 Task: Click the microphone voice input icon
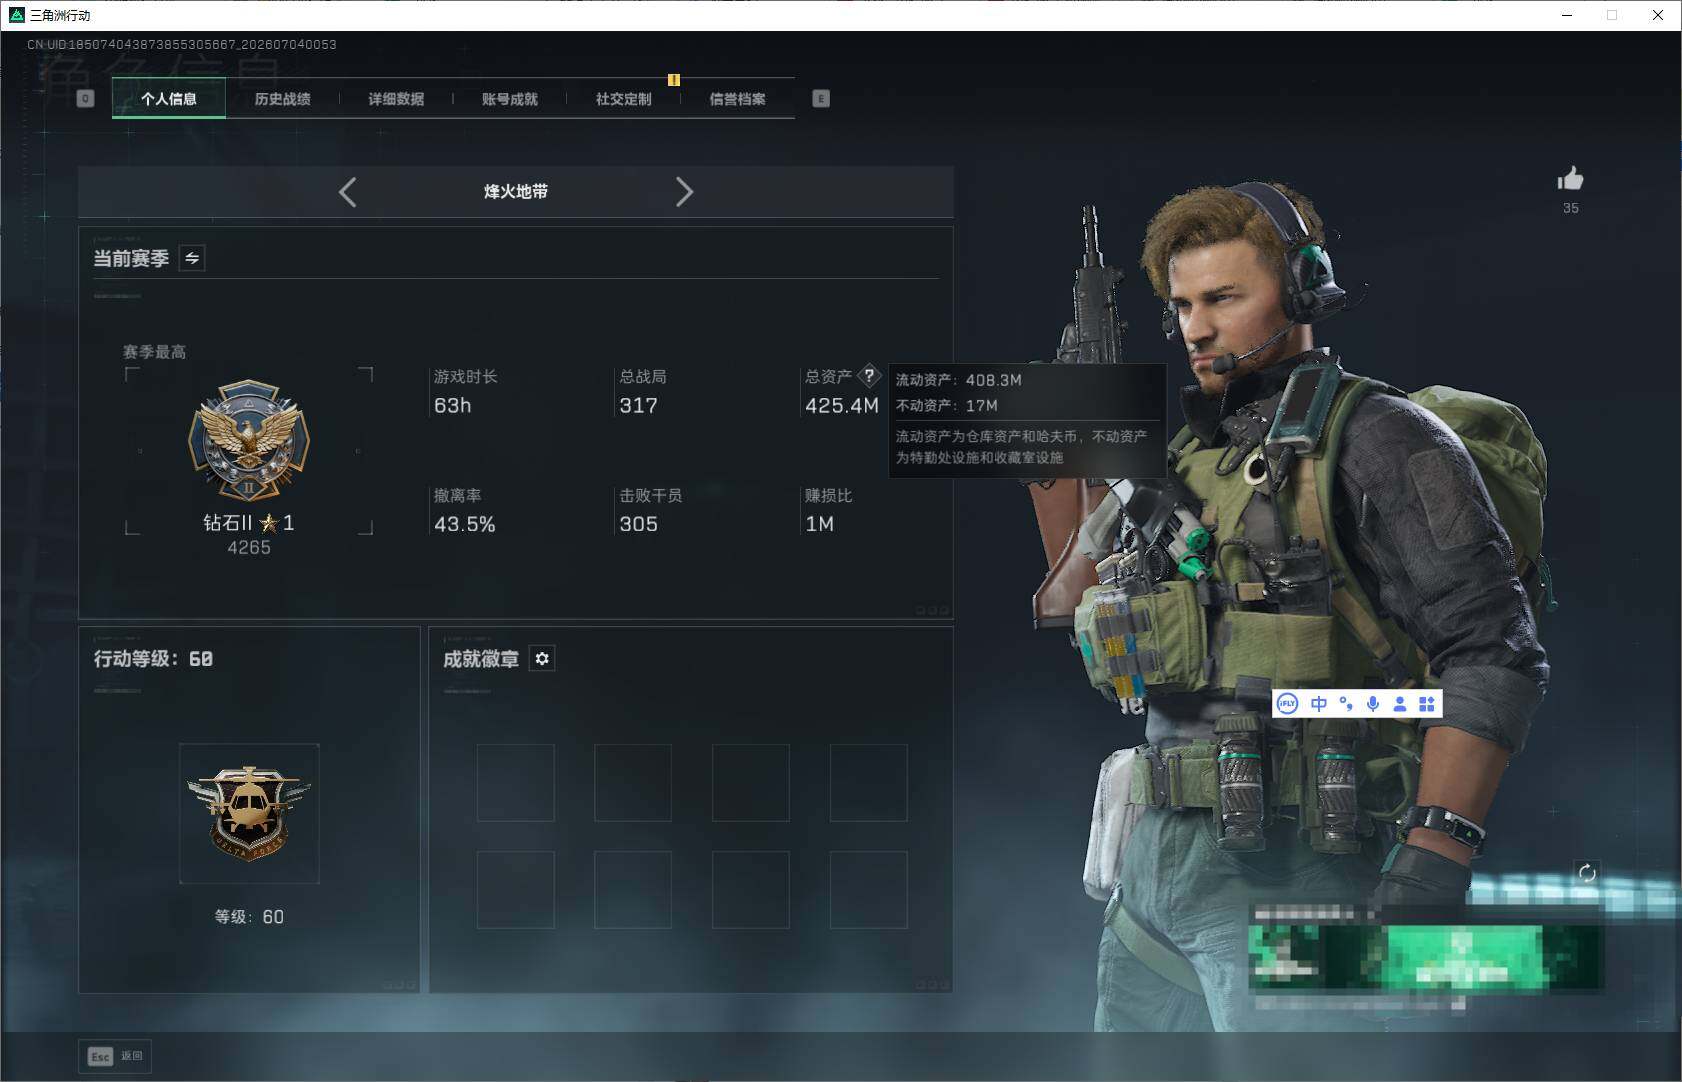[1373, 704]
